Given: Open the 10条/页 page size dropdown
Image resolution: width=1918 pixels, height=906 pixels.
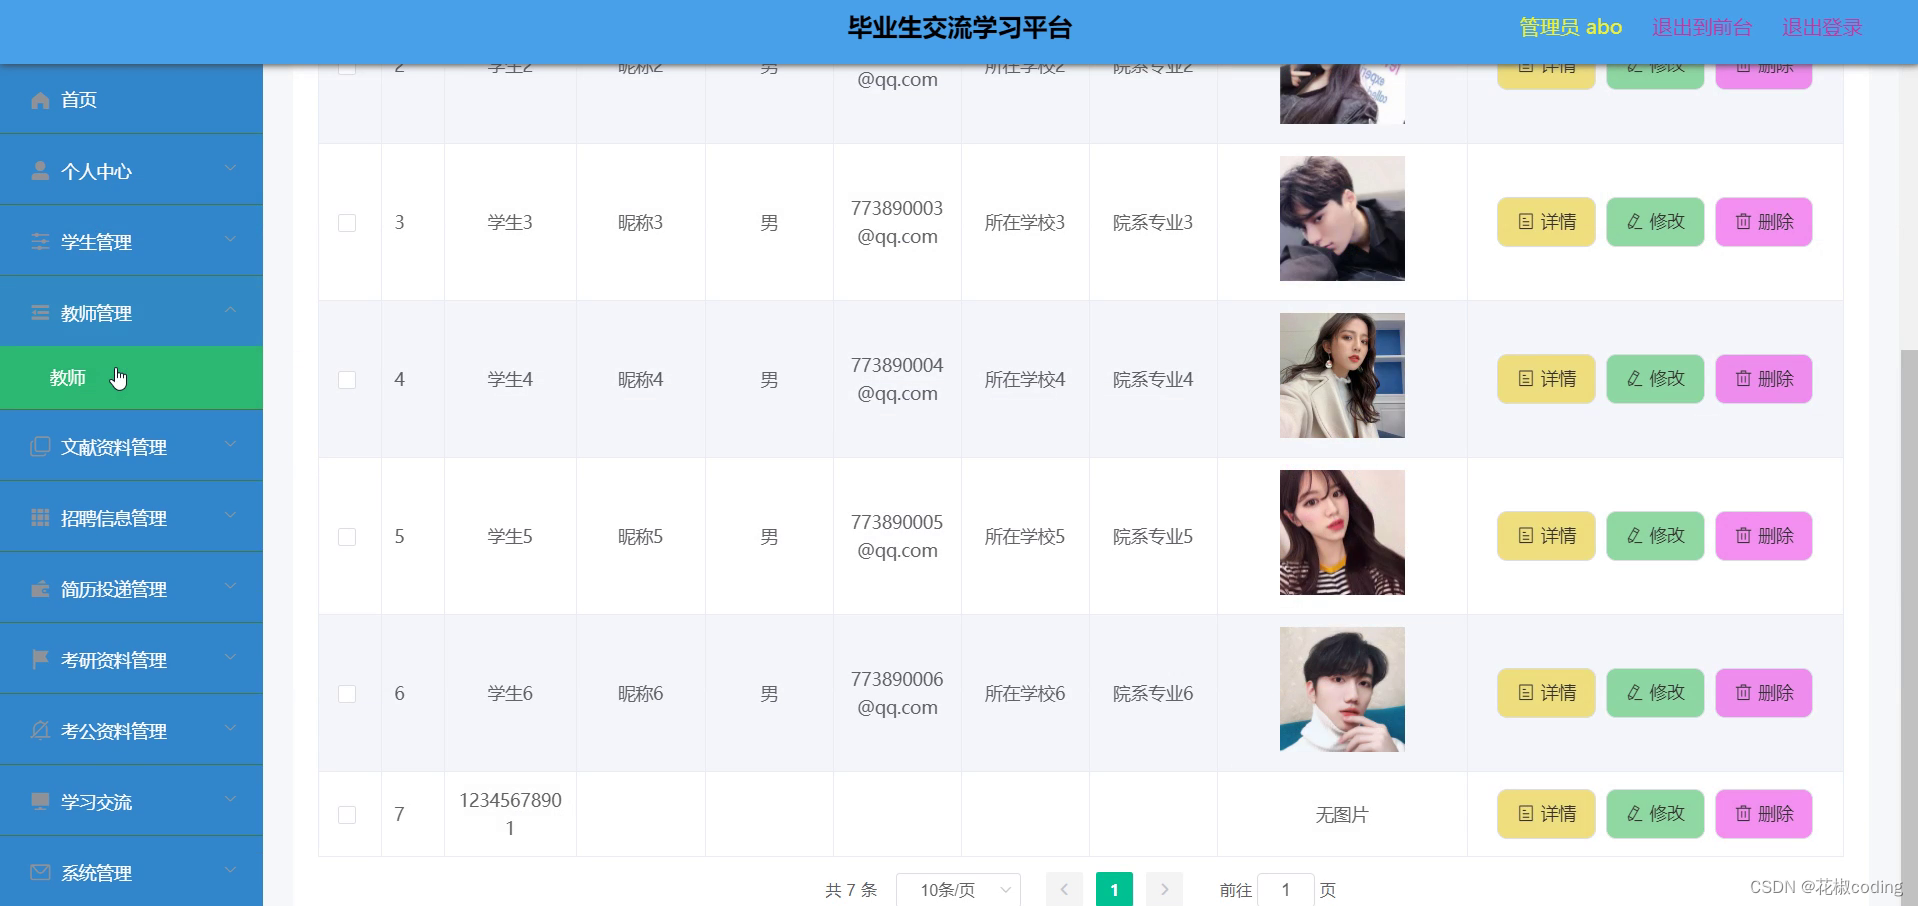Looking at the screenshot, I should (958, 889).
